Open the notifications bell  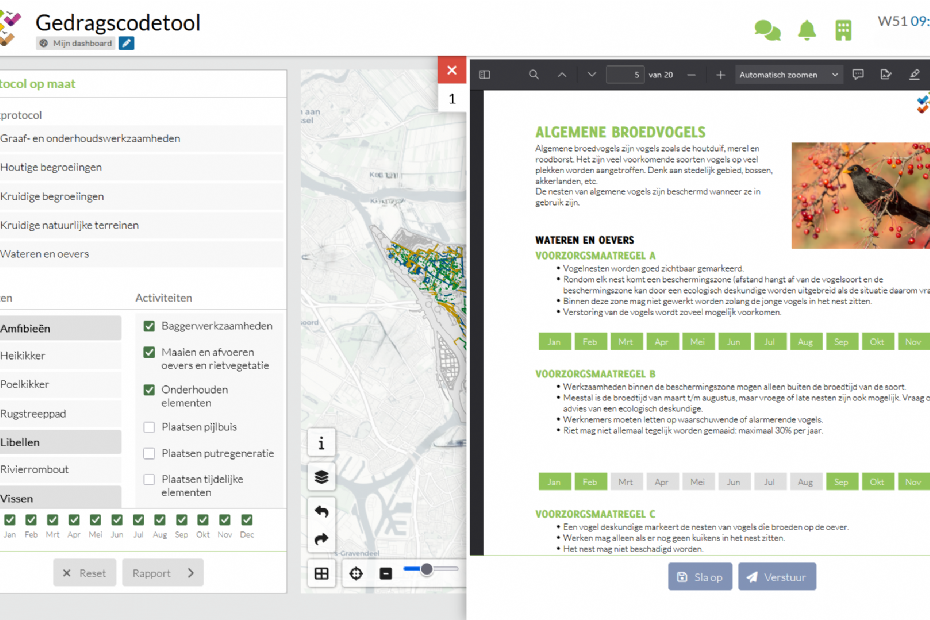point(807,31)
